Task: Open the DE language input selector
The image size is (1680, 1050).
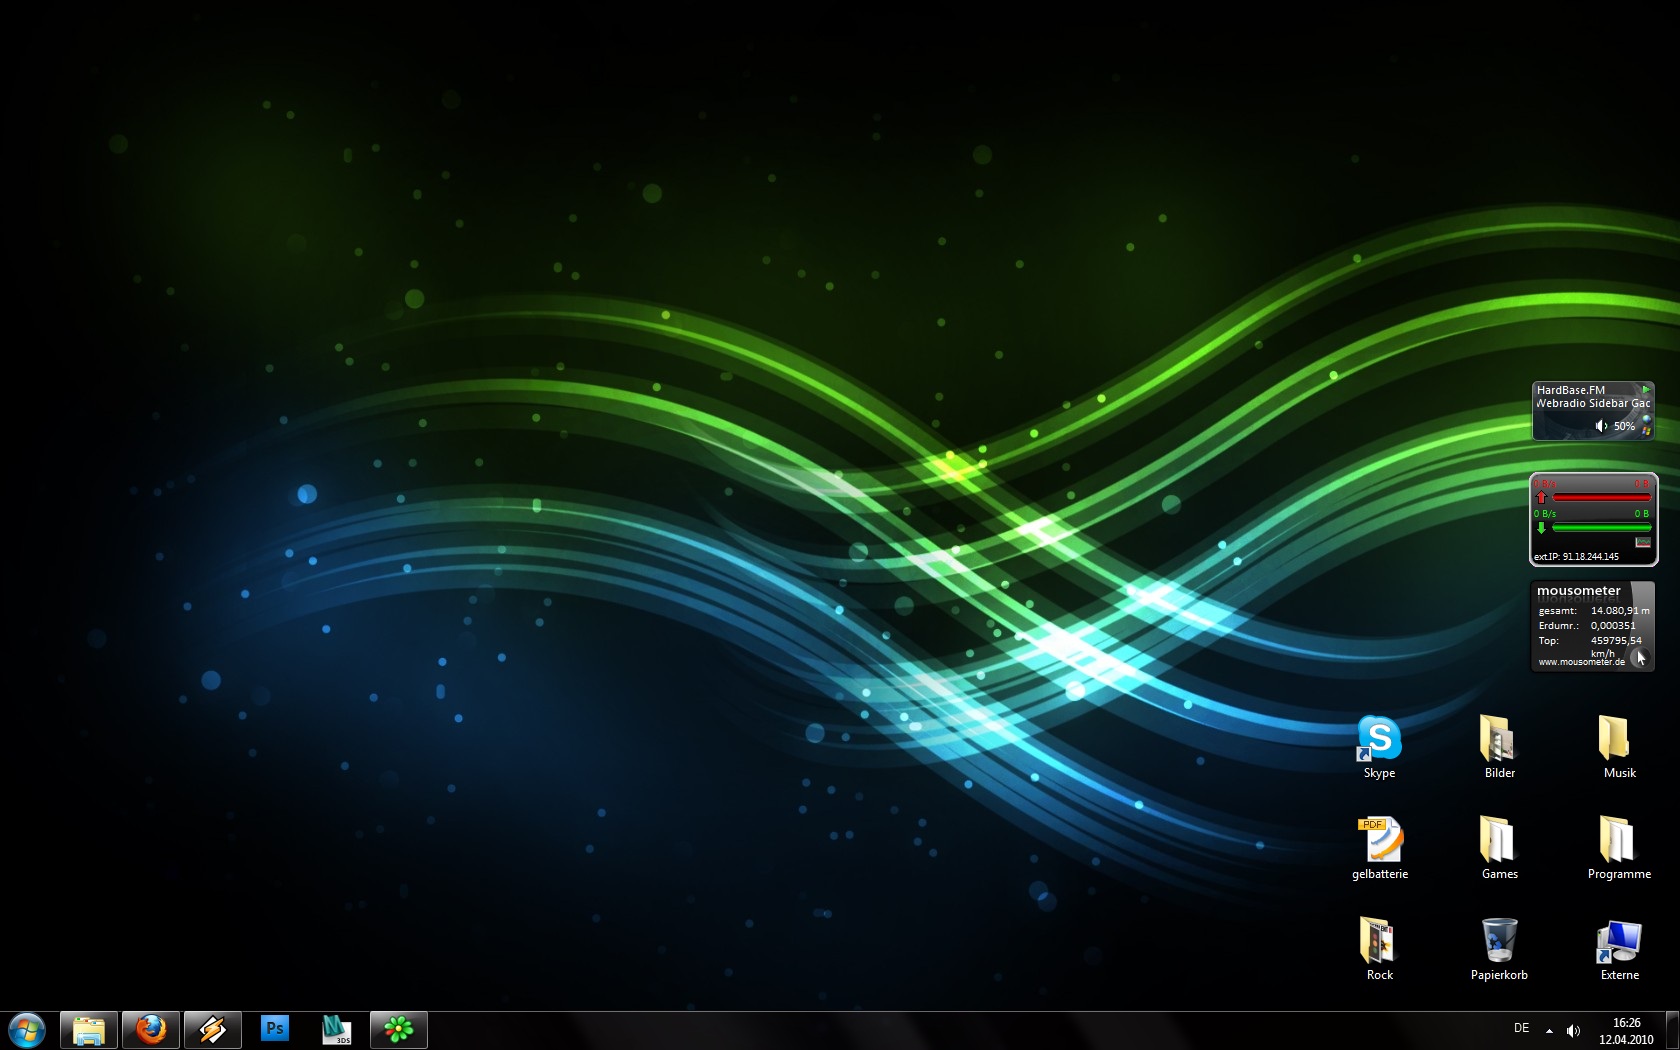Action: click(x=1521, y=1028)
